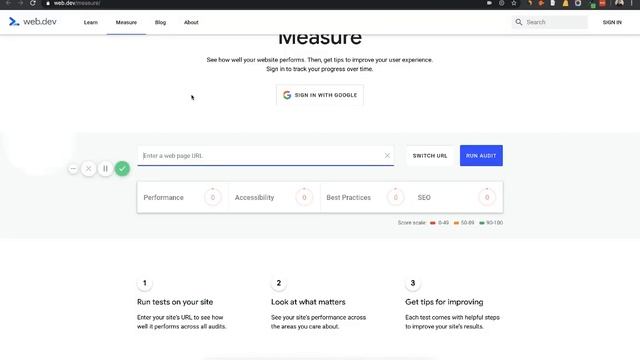
Task: Click the address bar lock icon
Action: click(48, 3)
